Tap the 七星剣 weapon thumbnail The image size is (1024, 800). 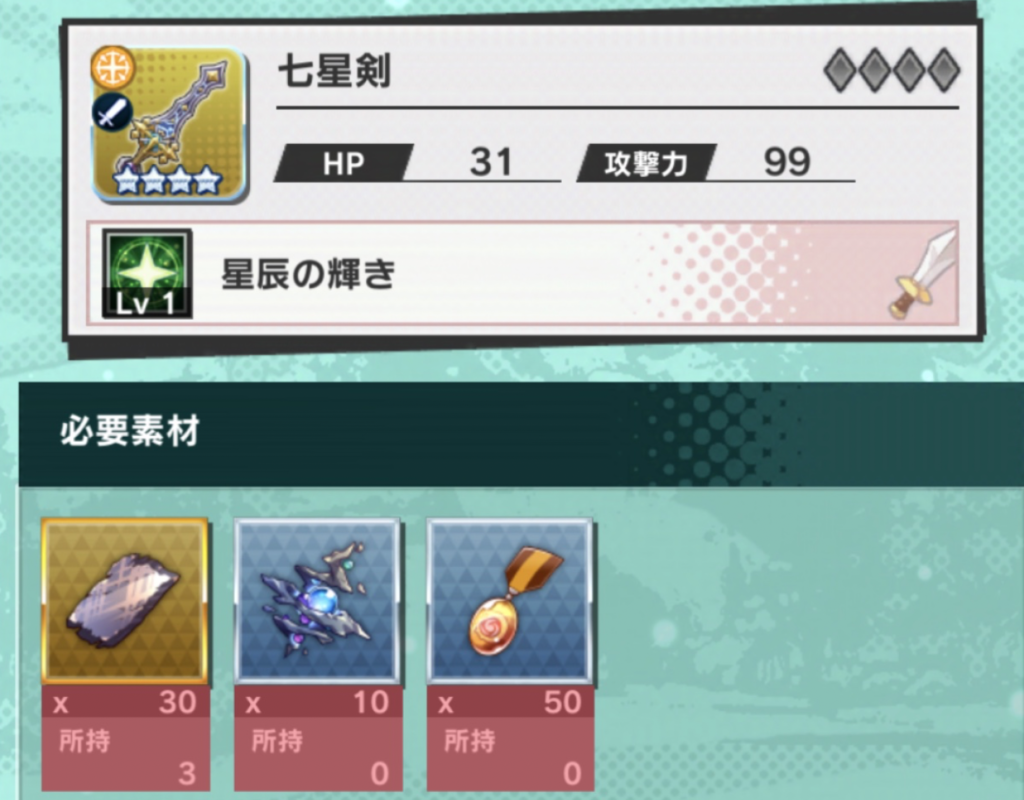pyautogui.click(x=170, y=124)
